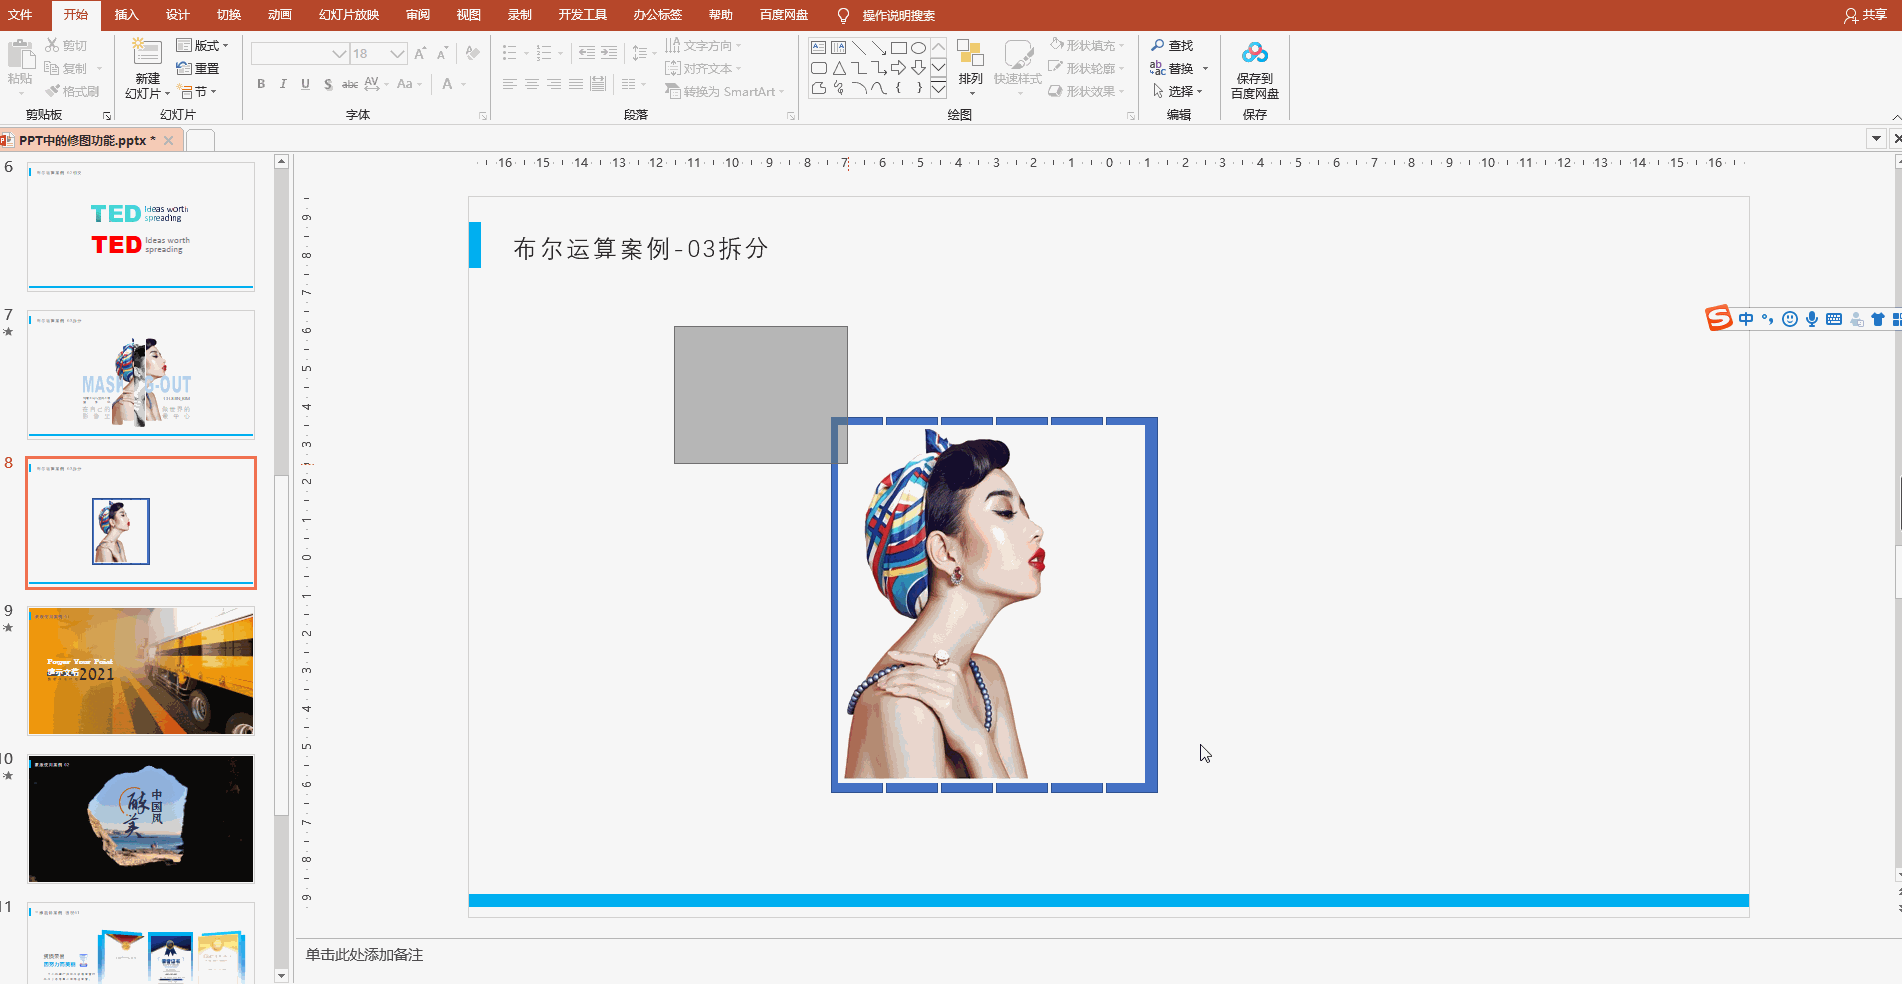The image size is (1902, 984).
Task: Open slide 7 MASK-OUT thumbnail
Action: pos(141,374)
